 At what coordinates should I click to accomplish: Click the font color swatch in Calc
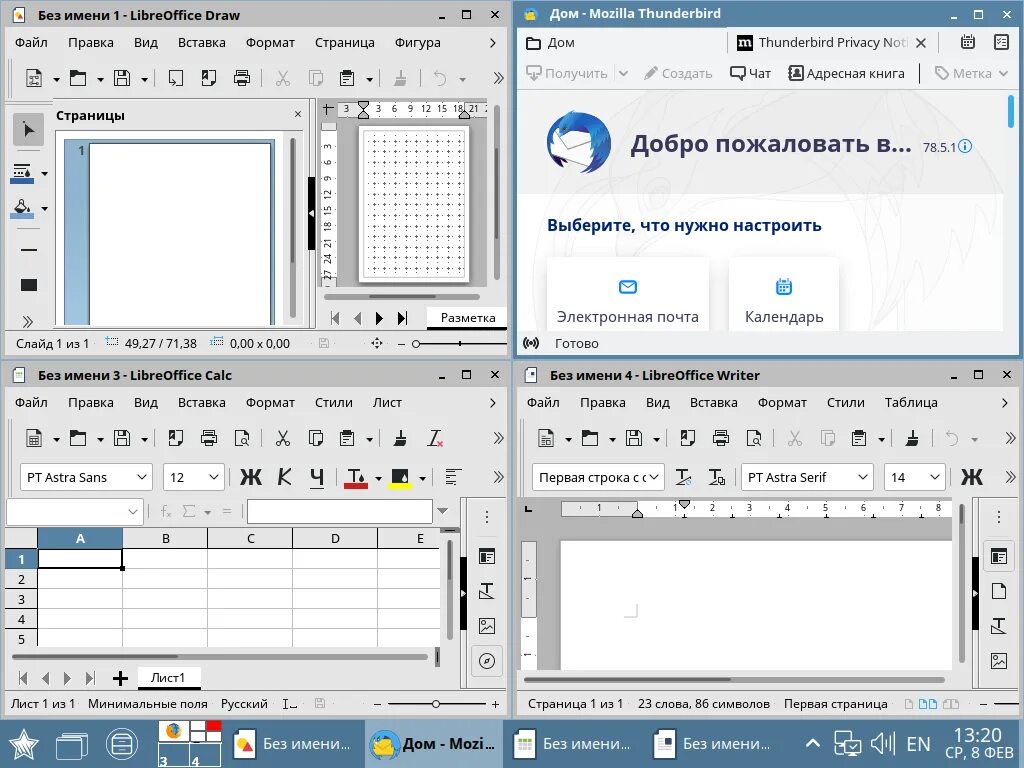coord(355,477)
